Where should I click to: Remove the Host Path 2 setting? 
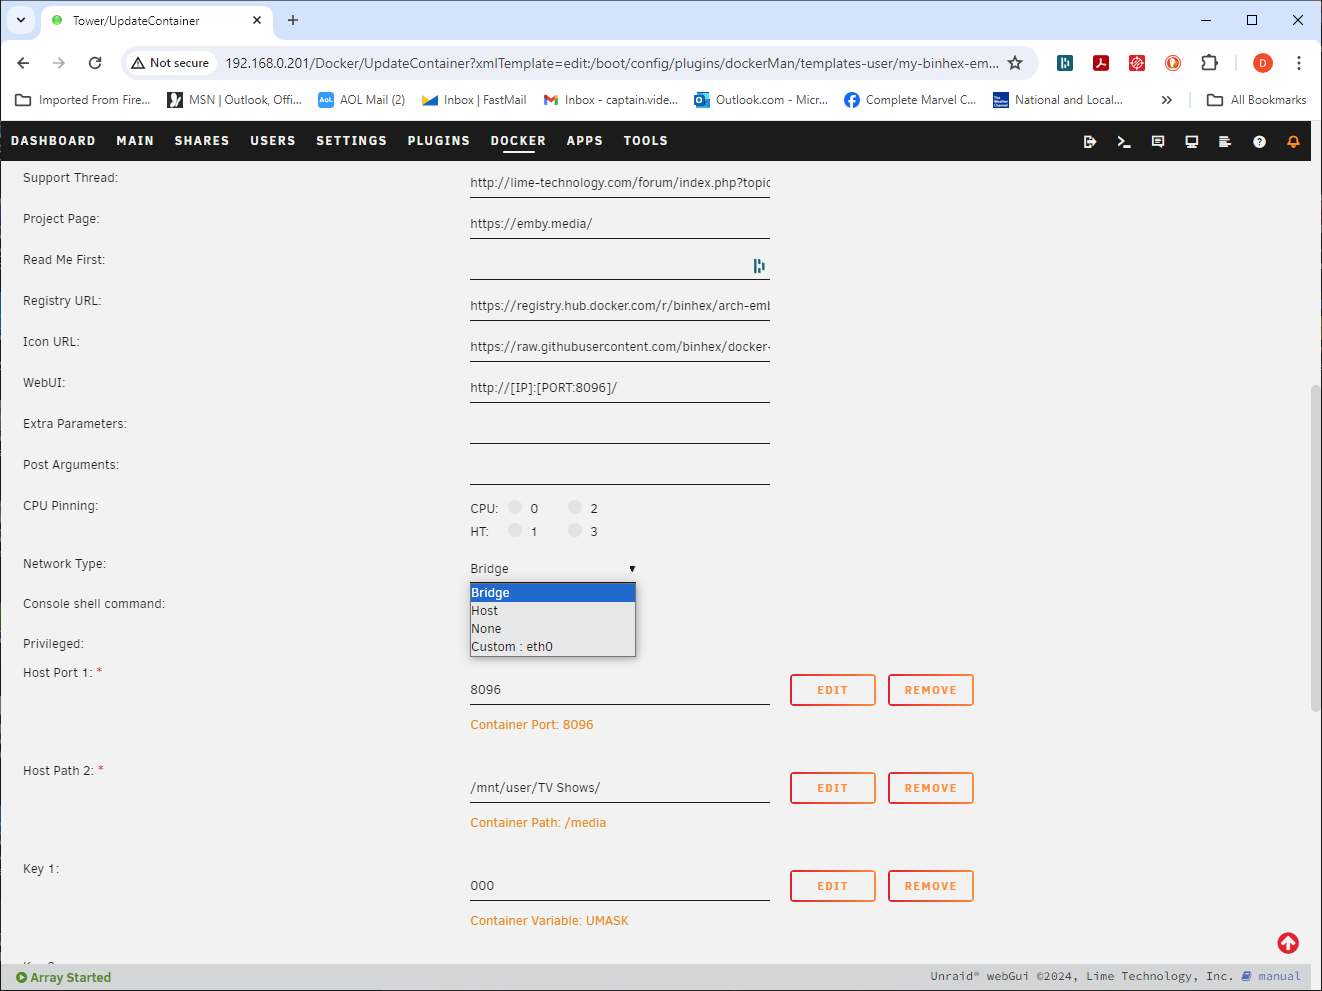pos(931,788)
